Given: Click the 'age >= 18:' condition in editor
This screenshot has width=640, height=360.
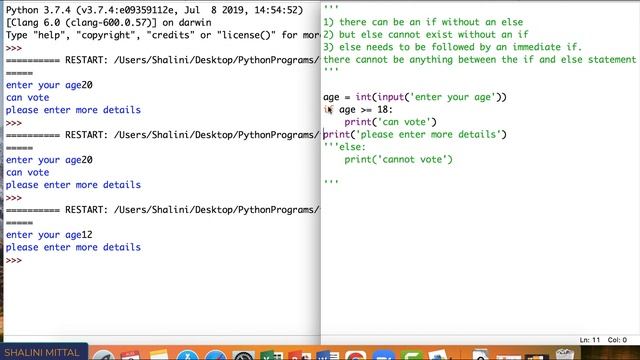Looking at the screenshot, I should click(x=366, y=110).
